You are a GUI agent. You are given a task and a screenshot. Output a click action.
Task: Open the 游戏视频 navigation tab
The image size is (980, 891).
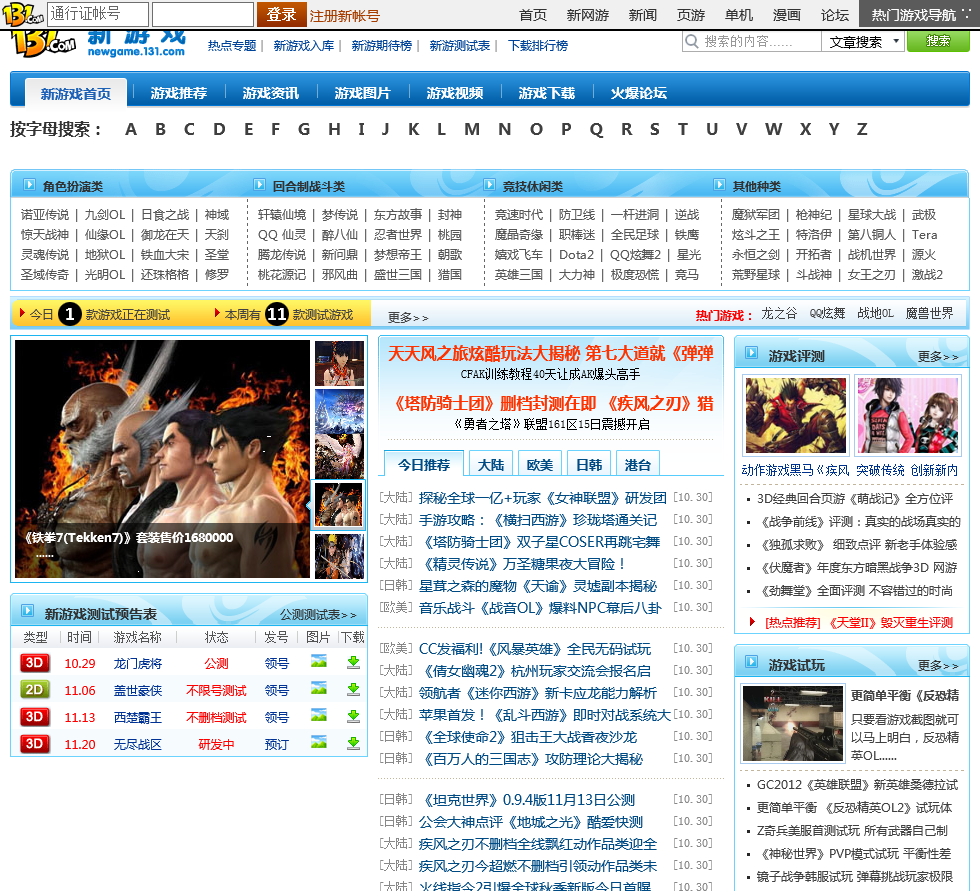pos(455,93)
